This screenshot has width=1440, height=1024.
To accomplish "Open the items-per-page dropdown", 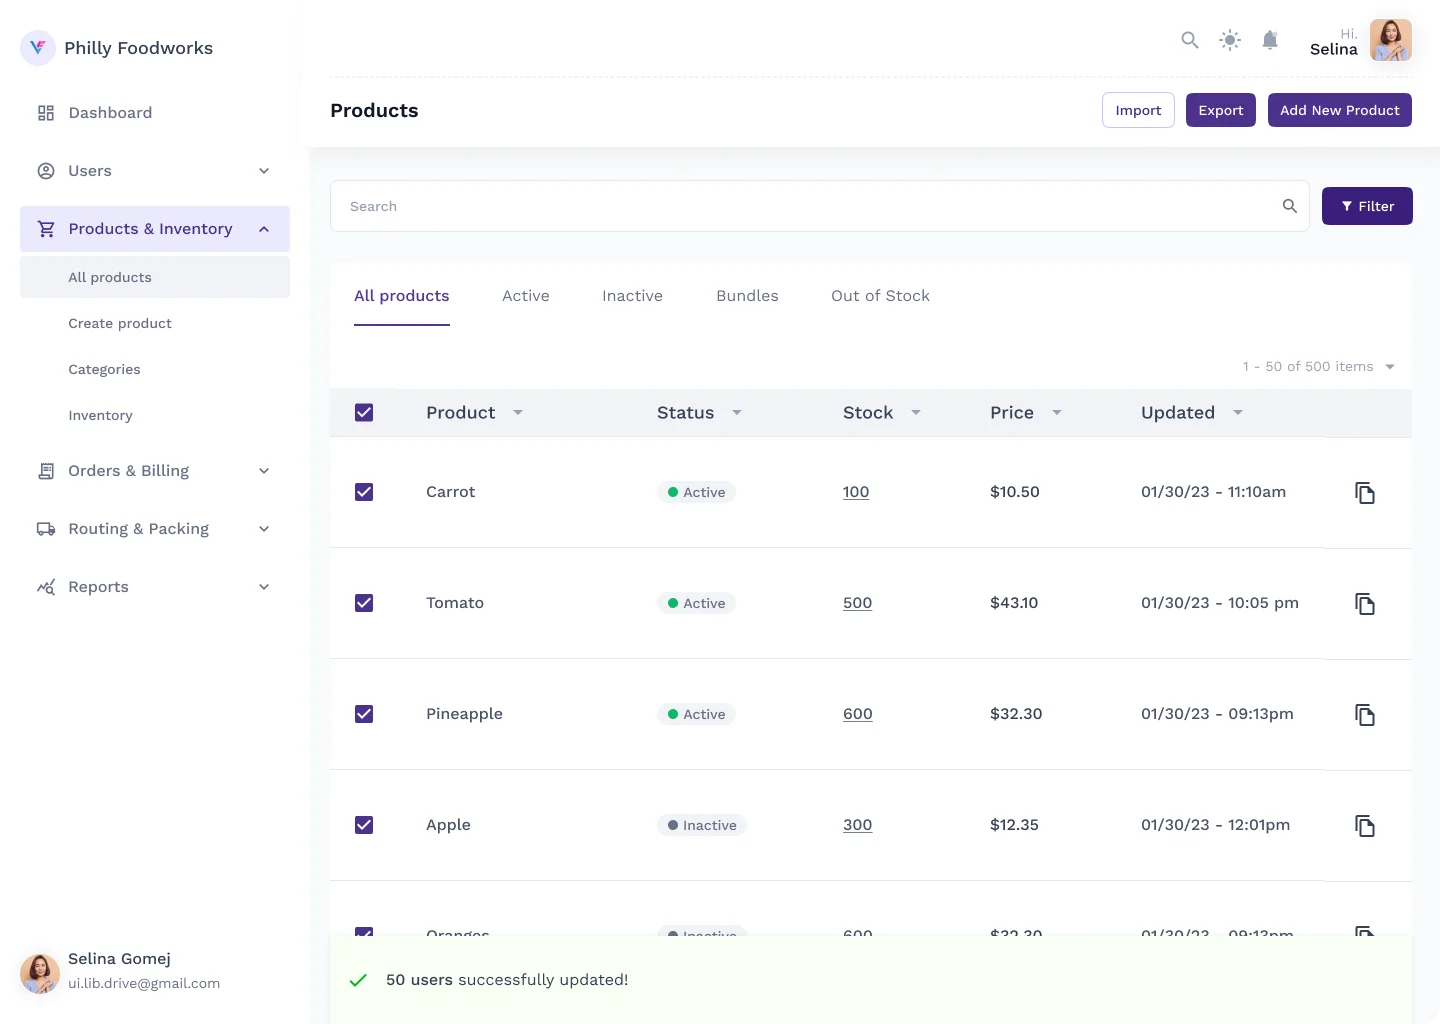I will point(1389,367).
